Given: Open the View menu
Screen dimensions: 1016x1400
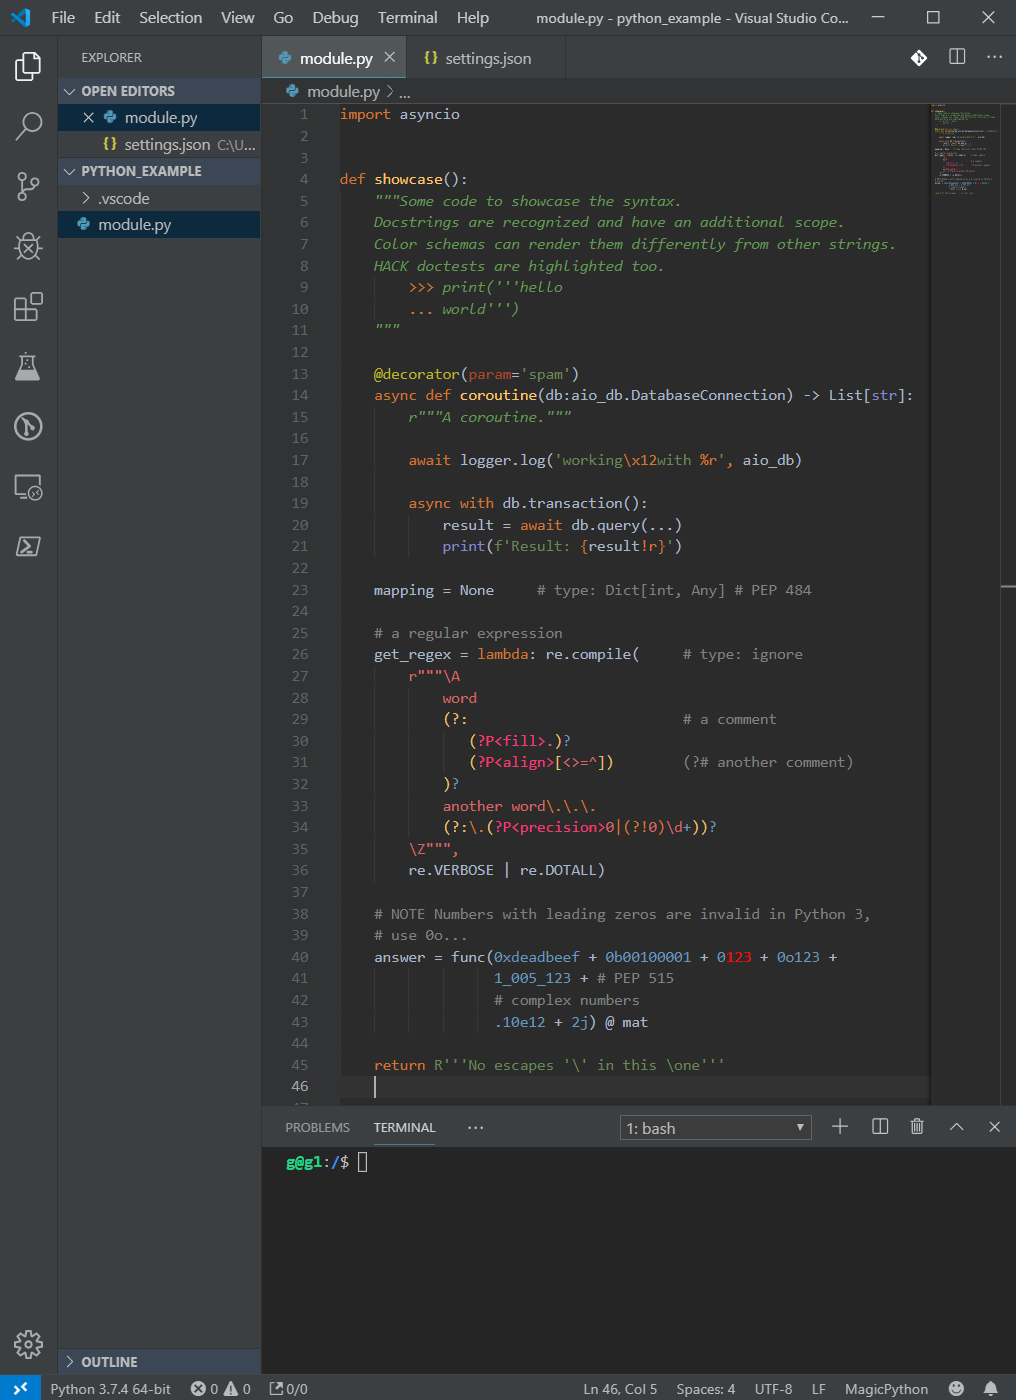Looking at the screenshot, I should (238, 18).
